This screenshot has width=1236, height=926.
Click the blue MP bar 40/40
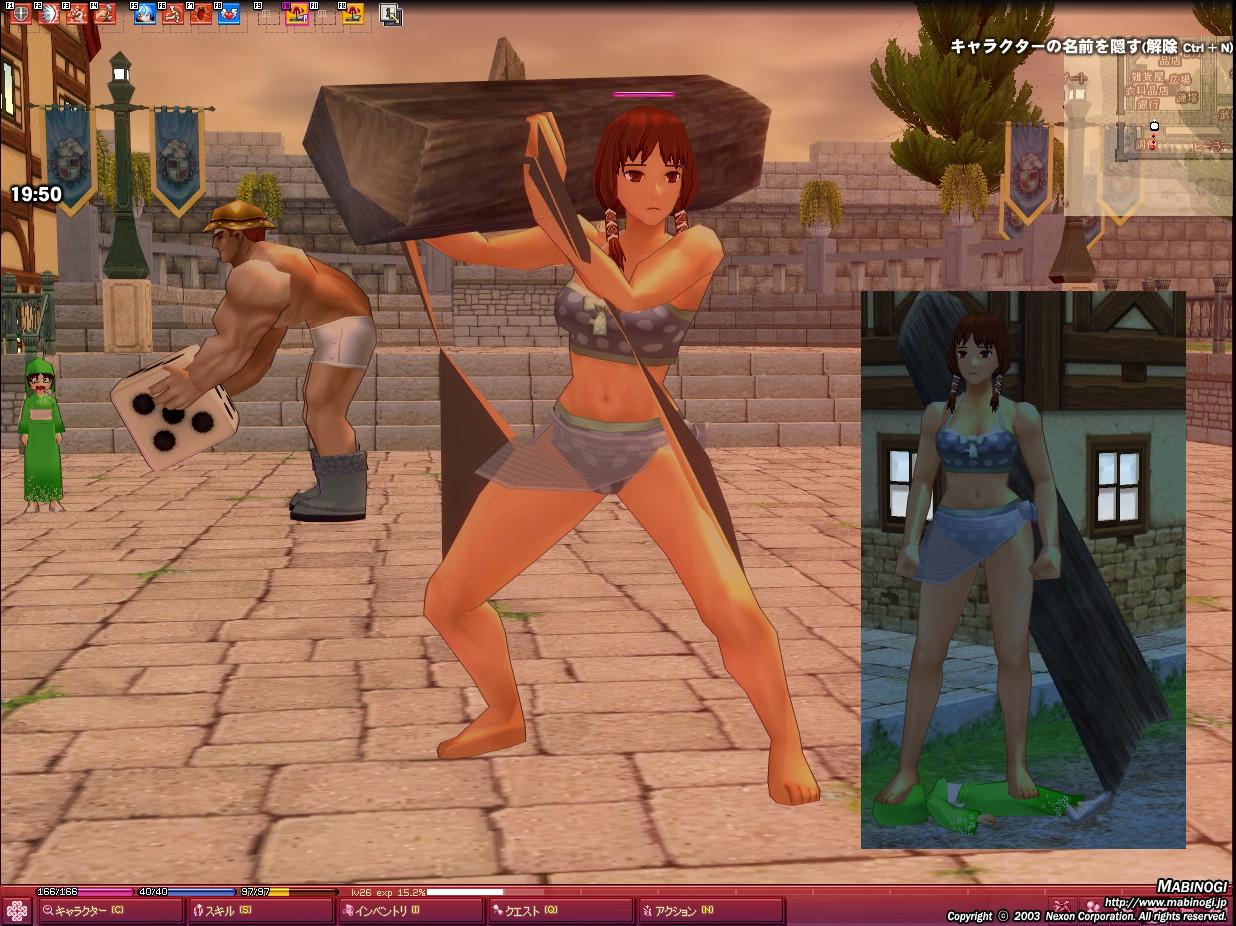pos(185,891)
